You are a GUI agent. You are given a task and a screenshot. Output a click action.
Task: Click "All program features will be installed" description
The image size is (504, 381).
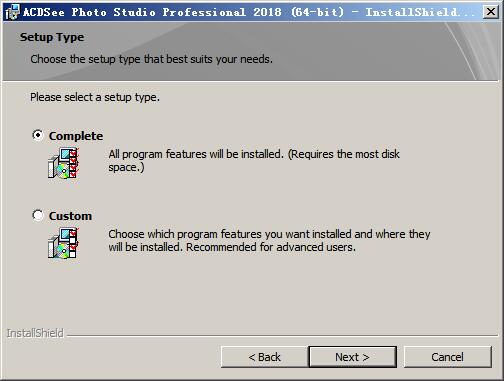coord(254,160)
